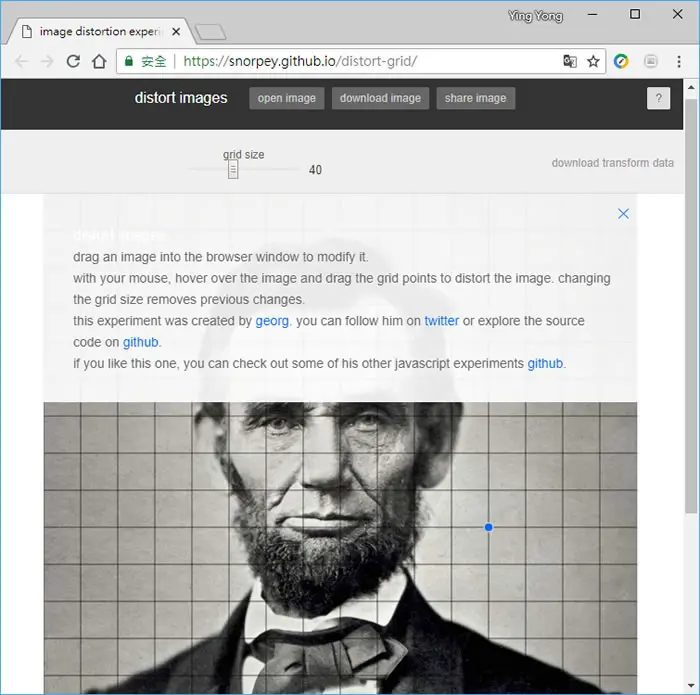700x695 pixels.
Task: Click the grid size slider handle
Action: click(x=233, y=170)
